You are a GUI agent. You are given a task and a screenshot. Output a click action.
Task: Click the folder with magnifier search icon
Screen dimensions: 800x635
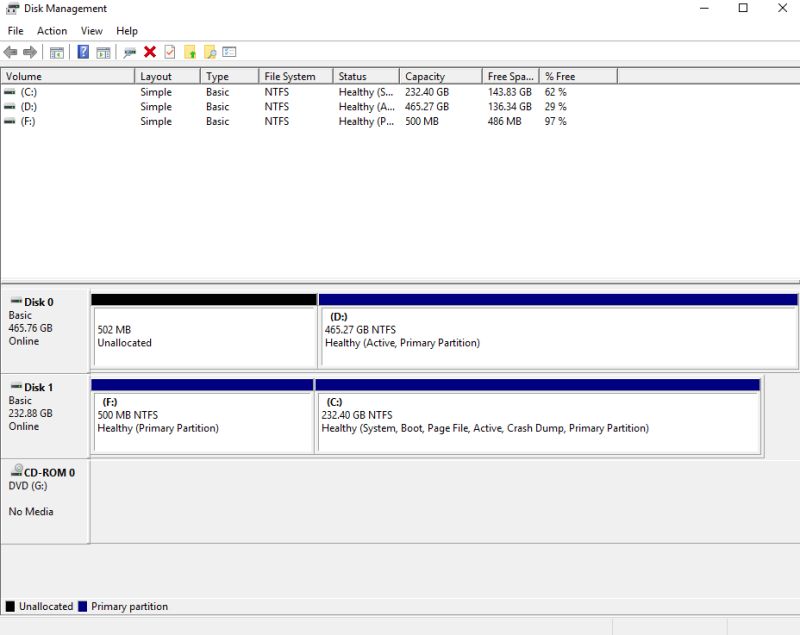click(x=209, y=52)
